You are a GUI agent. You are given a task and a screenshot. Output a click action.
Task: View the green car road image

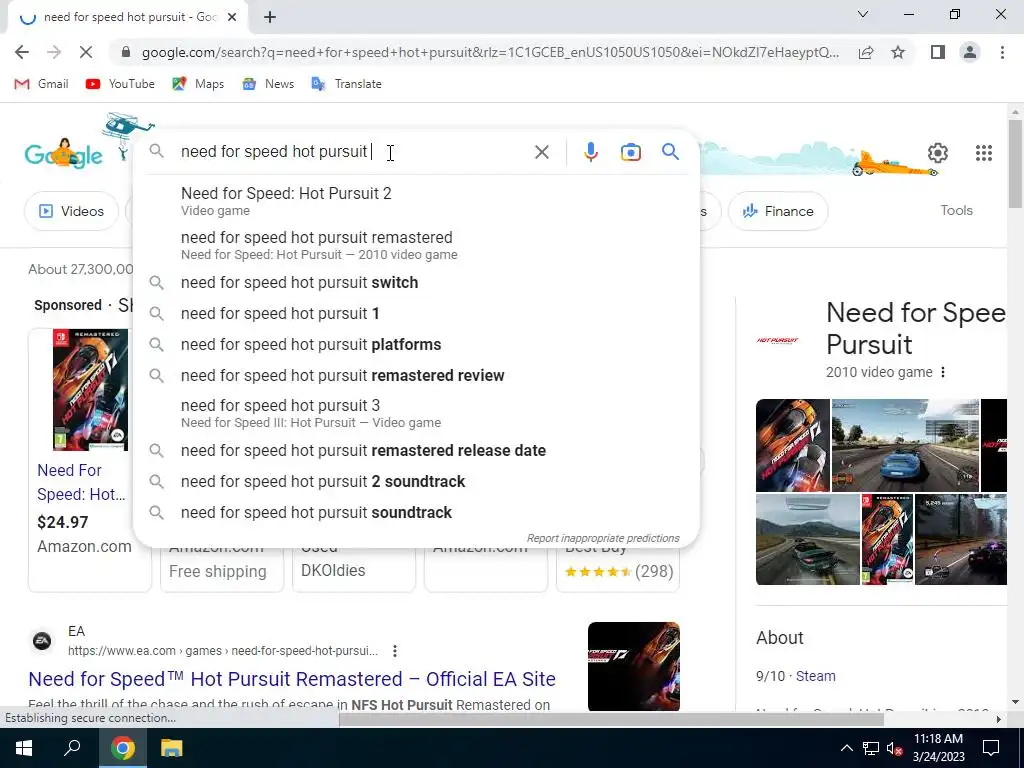[808, 539]
